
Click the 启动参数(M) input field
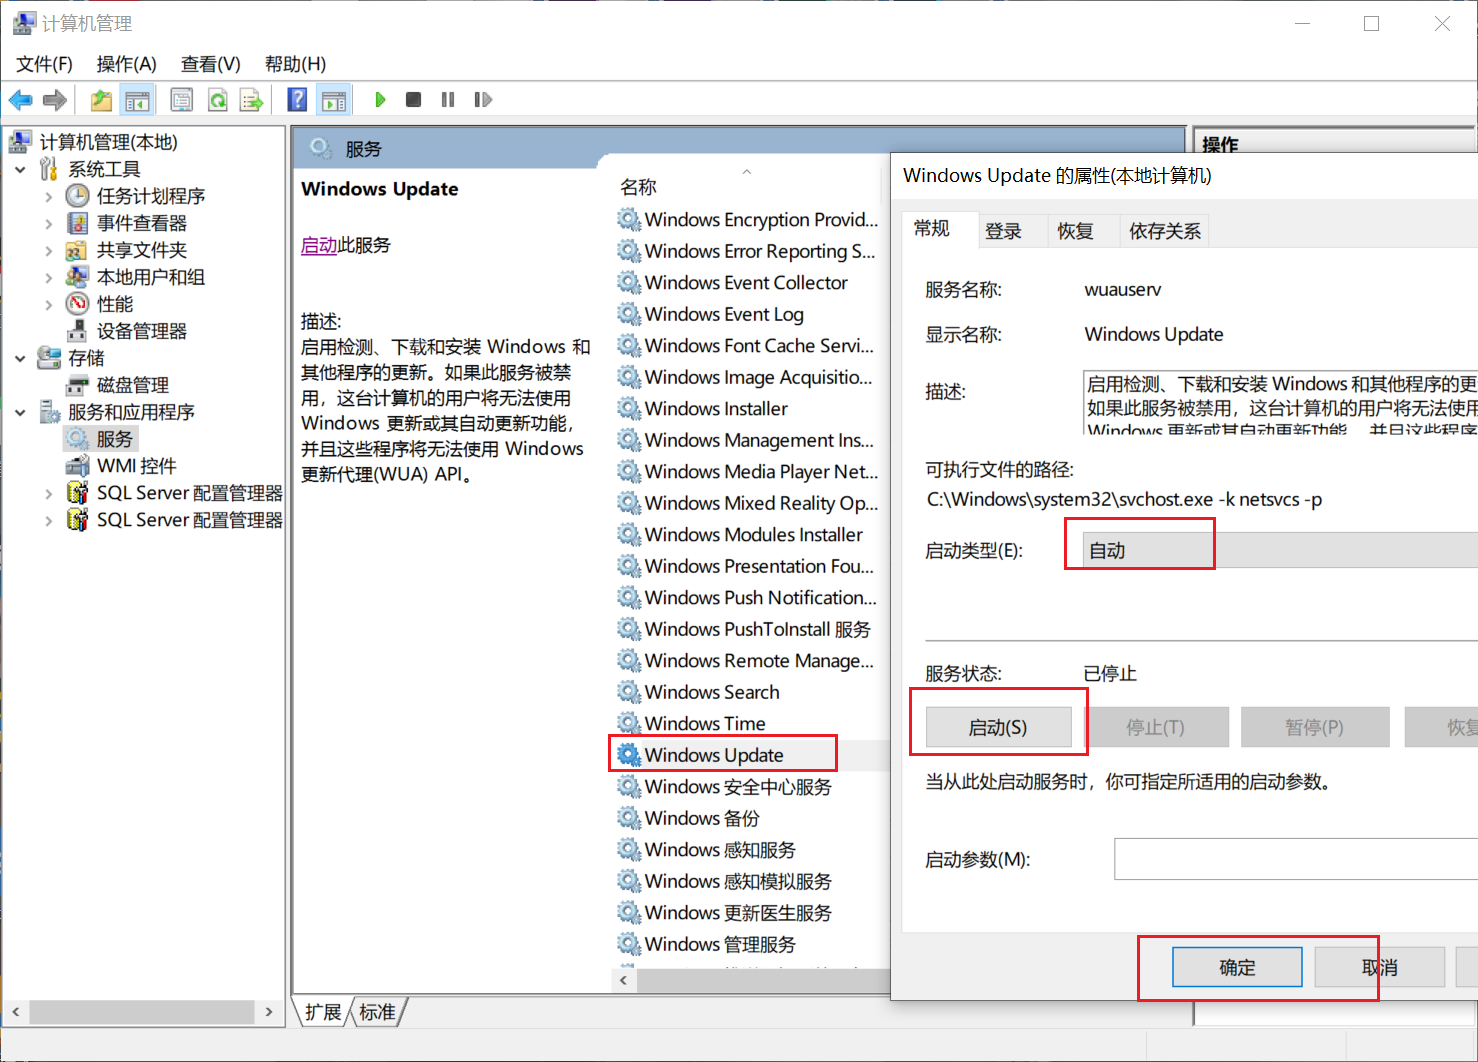[x=1300, y=858]
